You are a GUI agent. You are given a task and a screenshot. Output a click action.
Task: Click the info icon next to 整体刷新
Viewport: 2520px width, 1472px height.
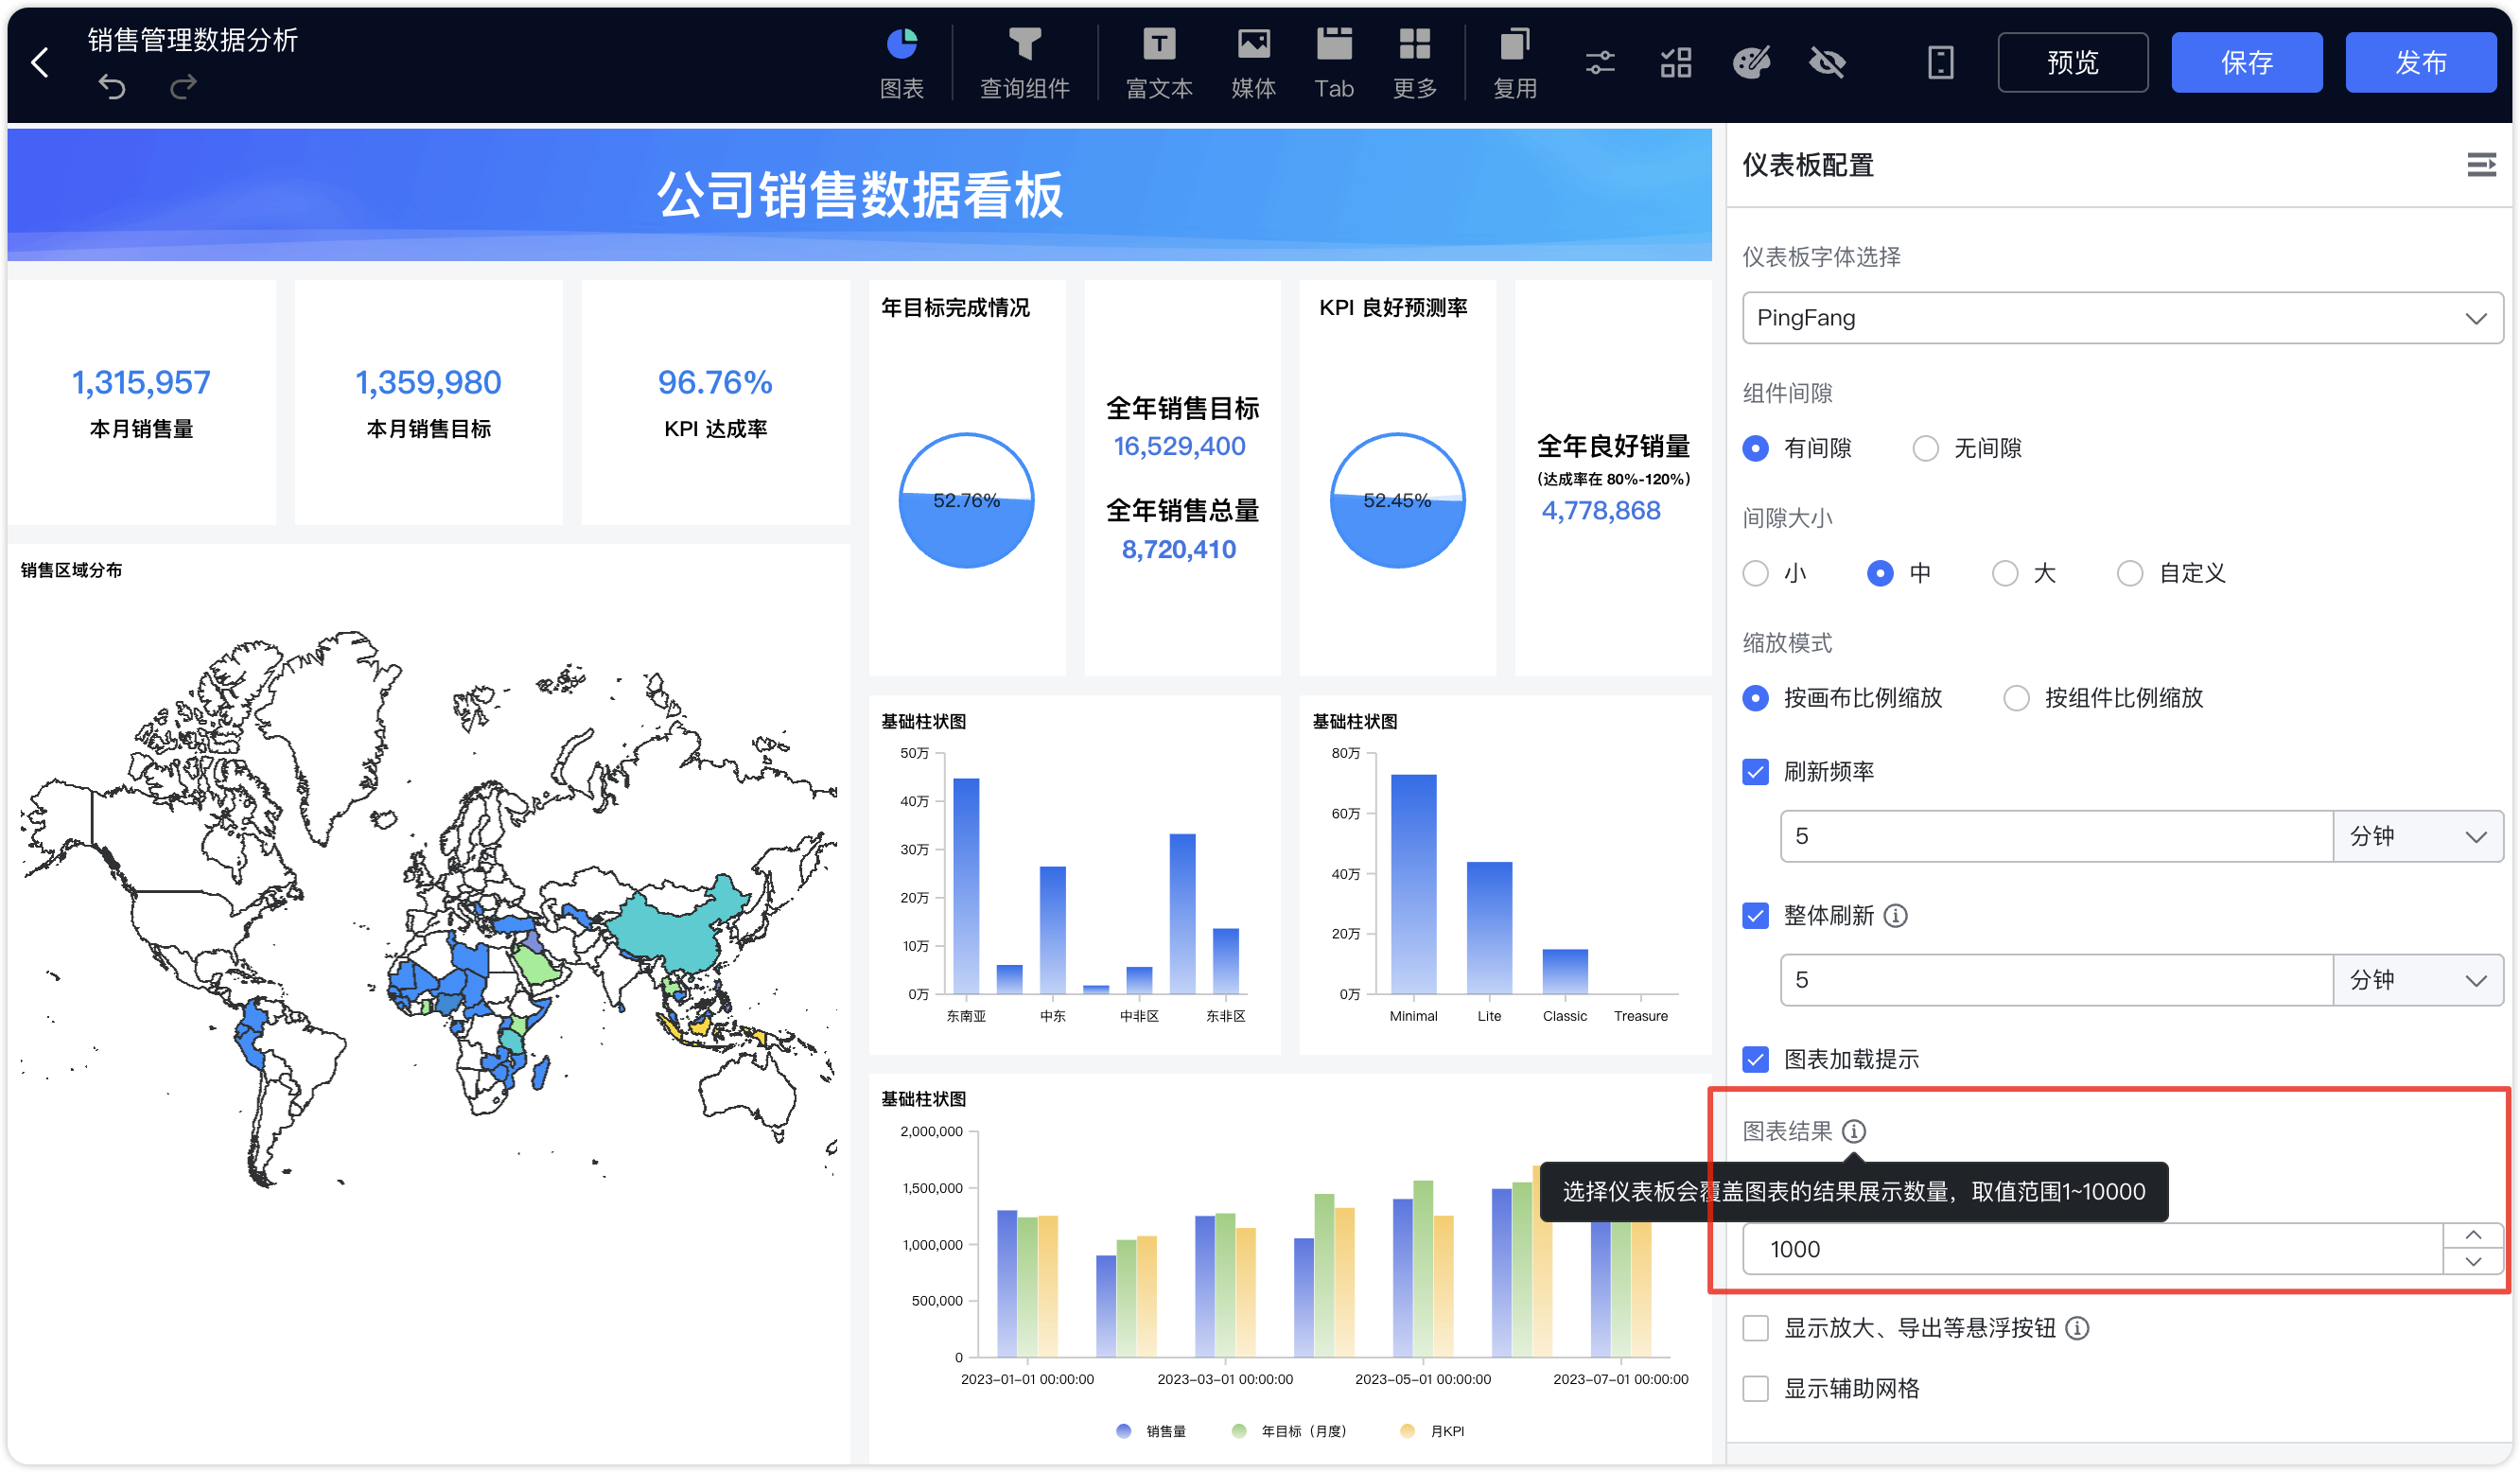coord(1895,915)
